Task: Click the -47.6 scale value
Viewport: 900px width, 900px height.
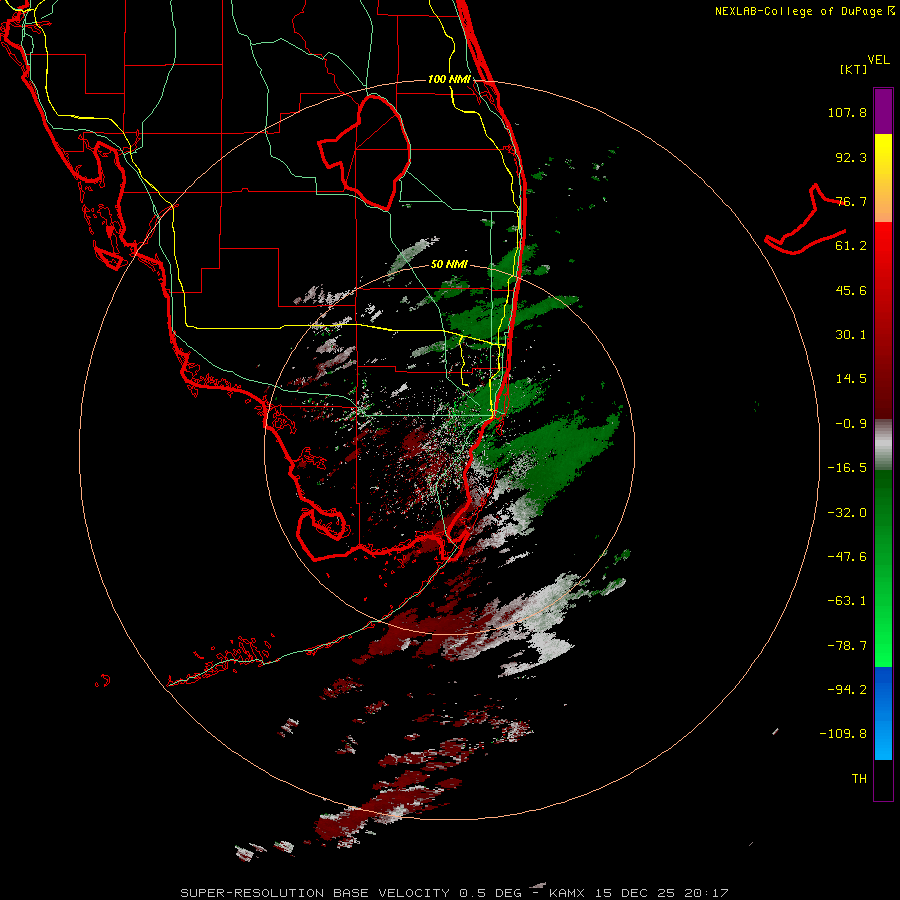Action: tap(847, 557)
